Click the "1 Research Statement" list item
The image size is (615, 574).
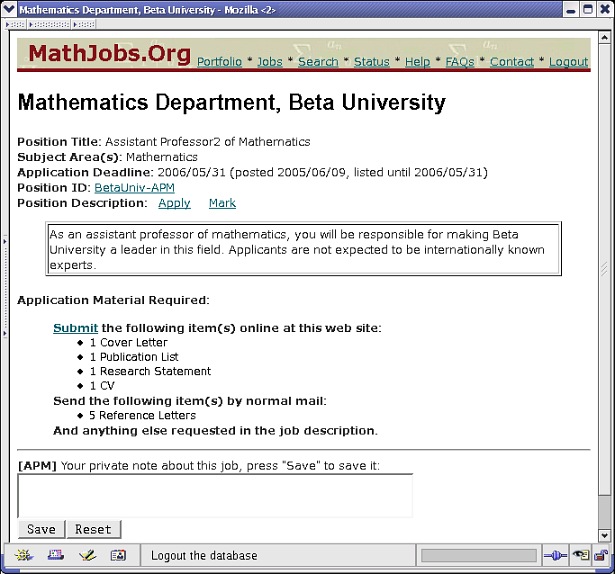150,371
